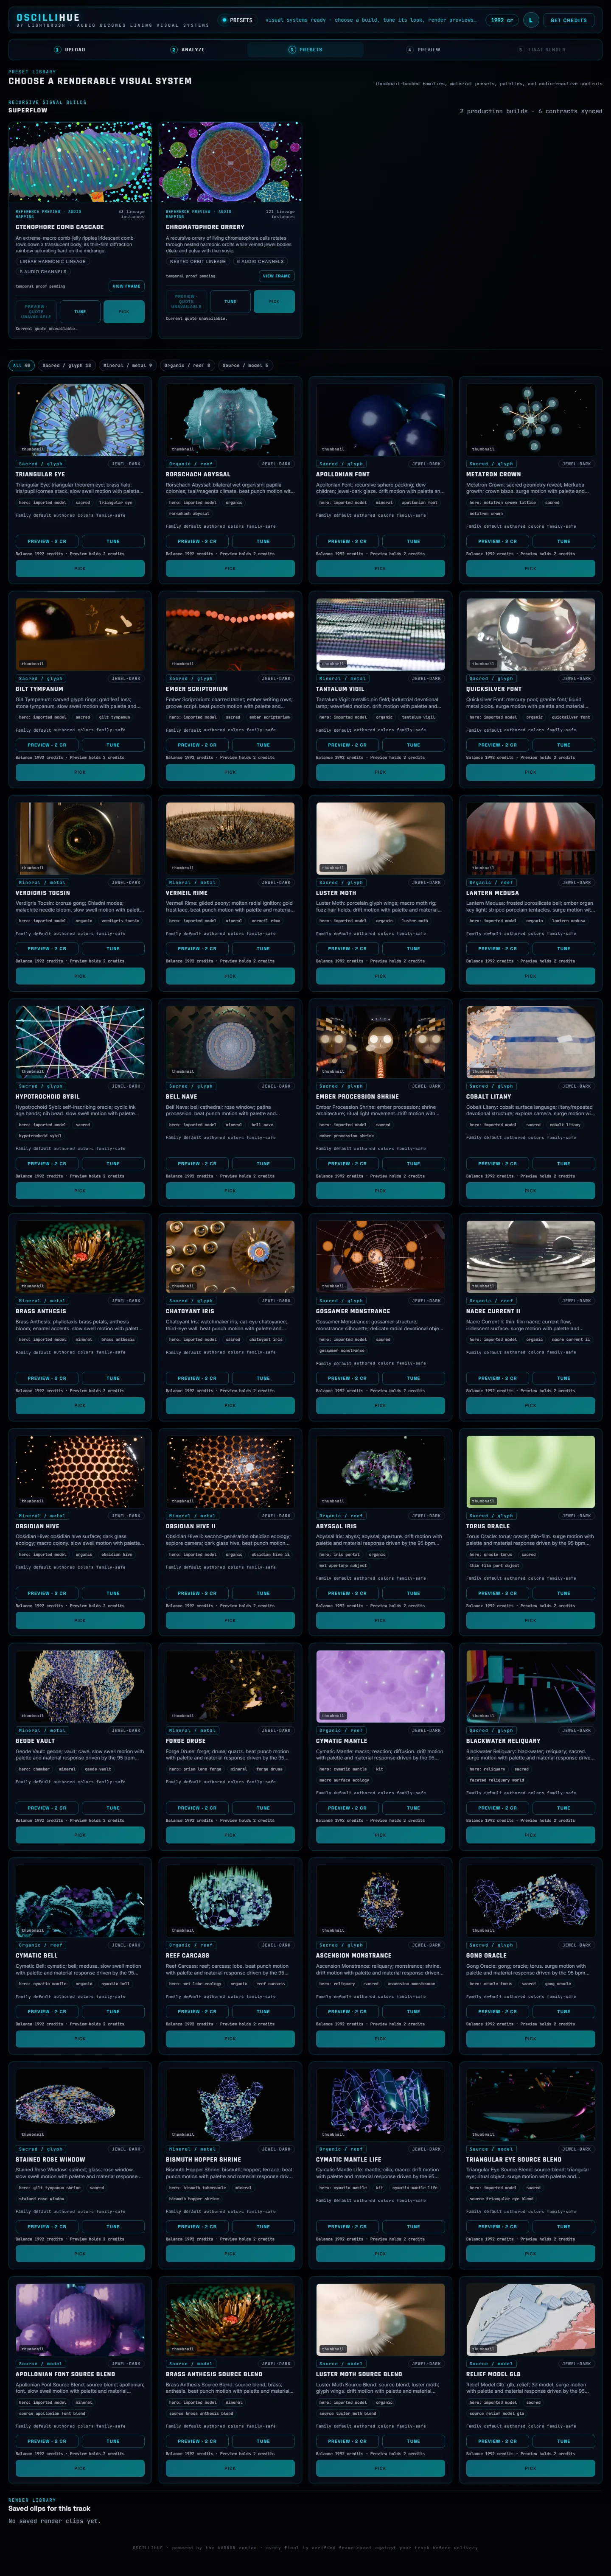Pick the Bismuth Hopper Shrine preset
The image size is (611, 2576).
(230, 2254)
